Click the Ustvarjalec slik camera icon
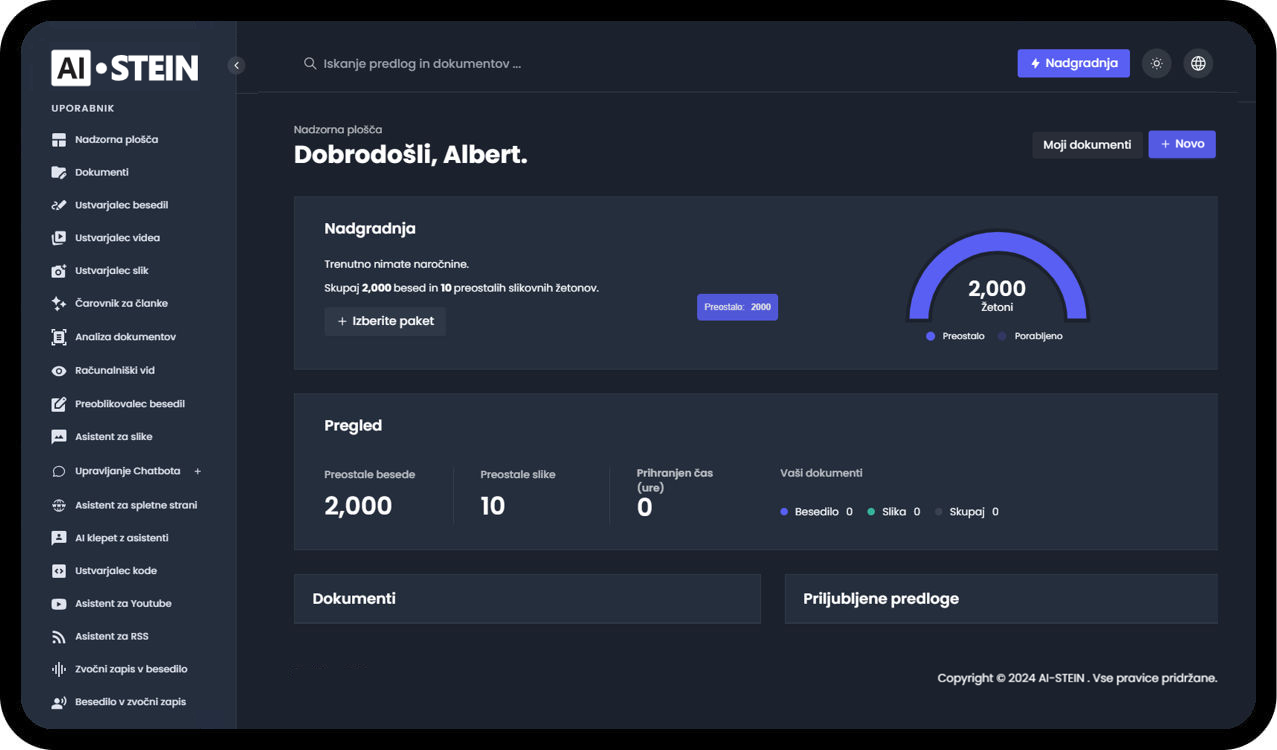This screenshot has height=750, width=1277. pyautogui.click(x=59, y=271)
